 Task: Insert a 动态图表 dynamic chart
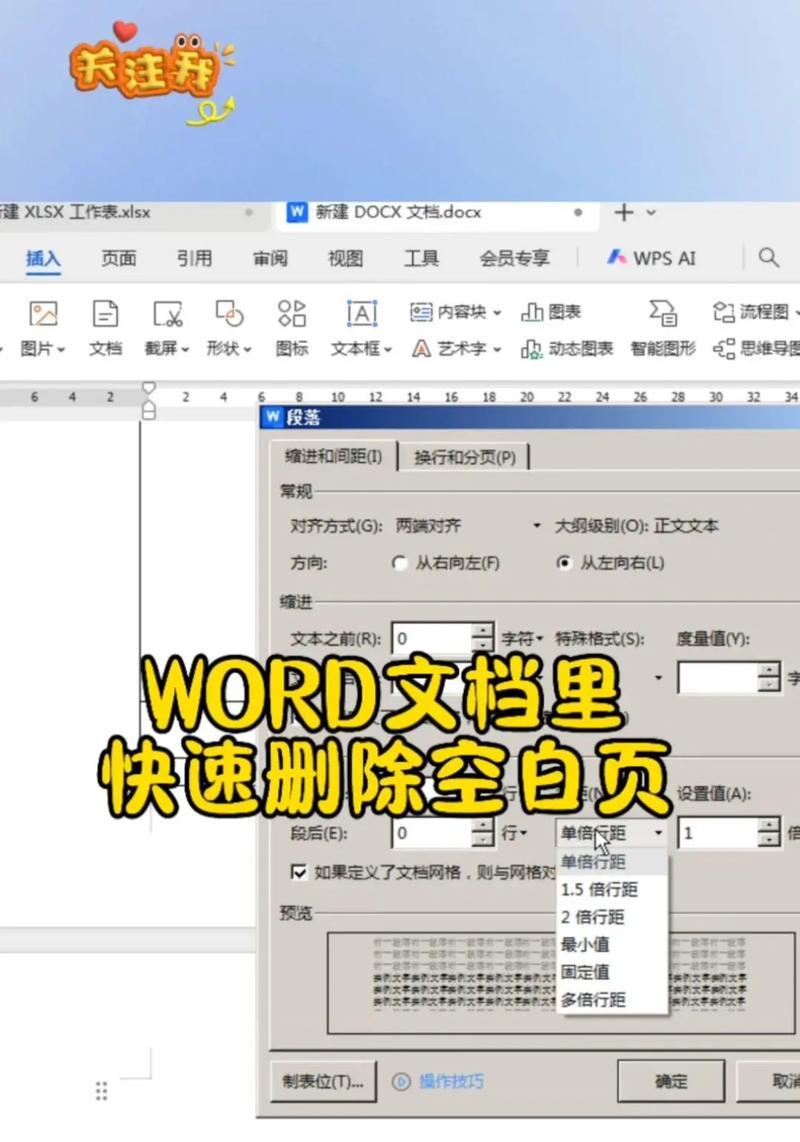pyautogui.click(x=567, y=349)
